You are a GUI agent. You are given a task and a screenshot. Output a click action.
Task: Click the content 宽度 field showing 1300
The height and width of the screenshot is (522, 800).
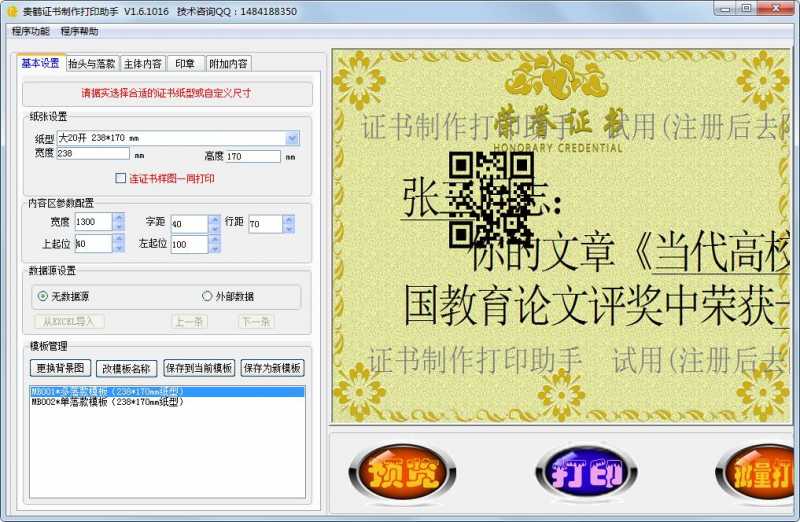tap(93, 222)
